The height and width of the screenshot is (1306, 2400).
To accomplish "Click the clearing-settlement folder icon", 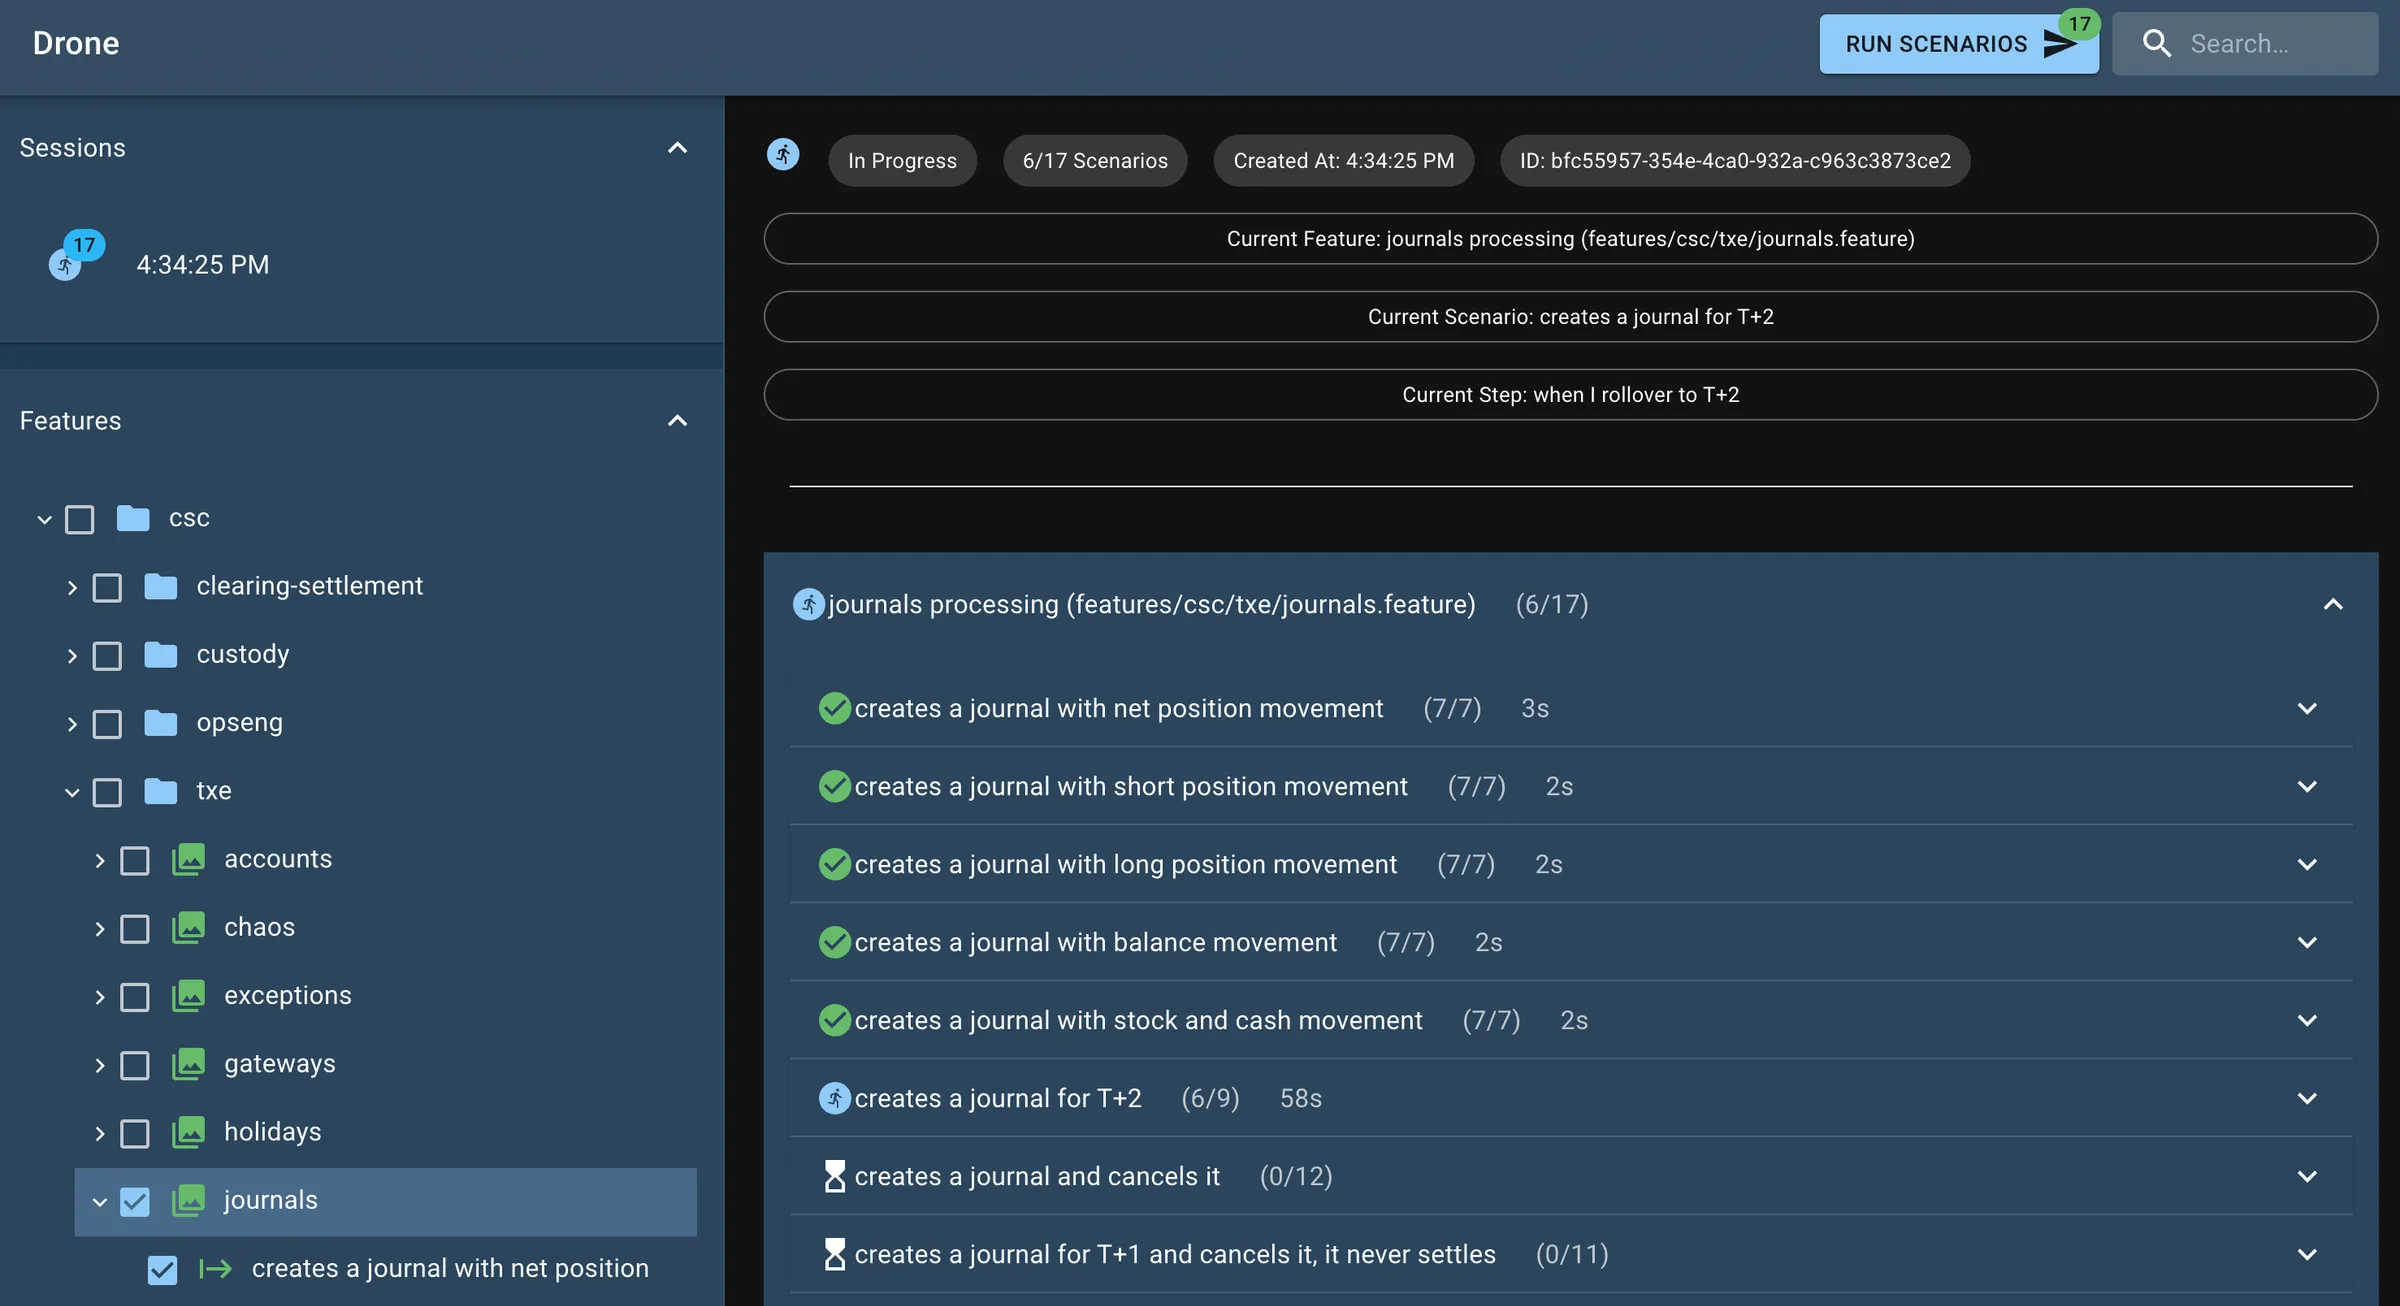I will coord(161,586).
